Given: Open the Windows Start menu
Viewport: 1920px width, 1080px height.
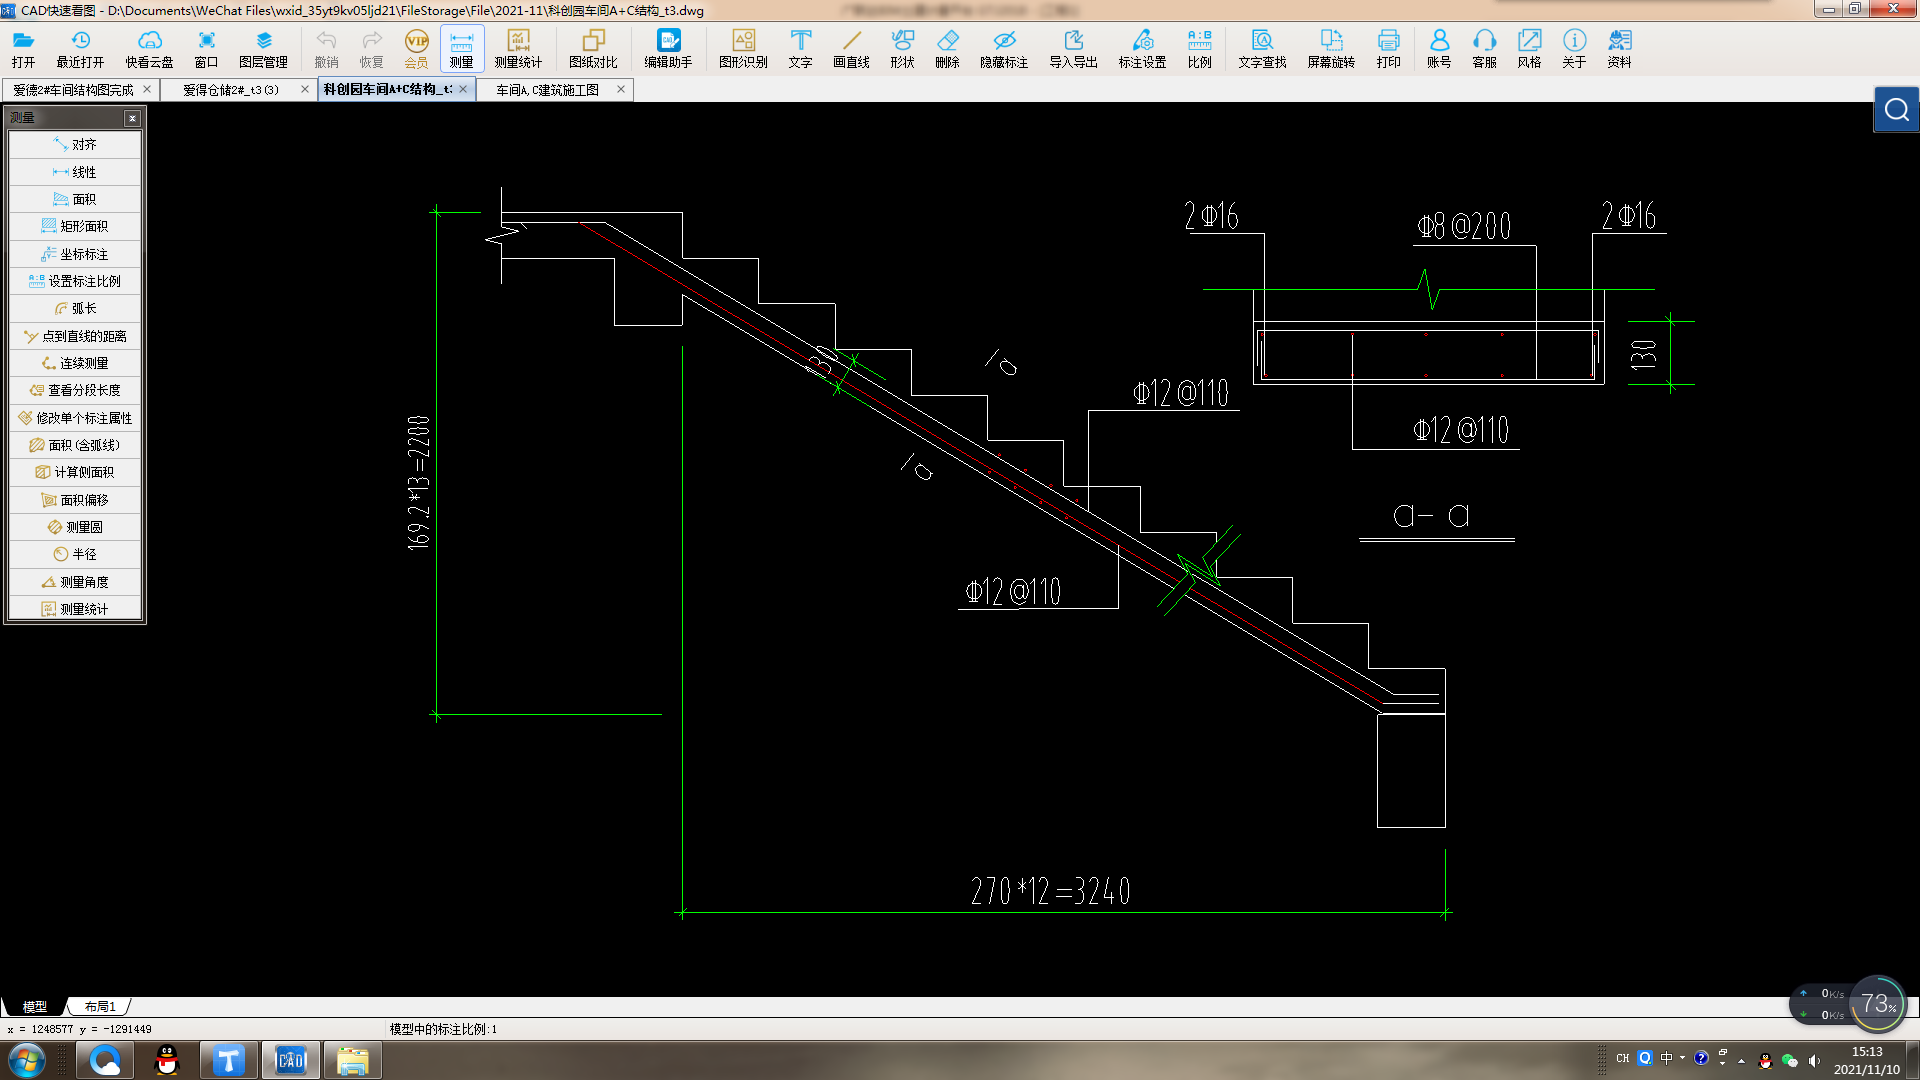Looking at the screenshot, I should tap(27, 1060).
